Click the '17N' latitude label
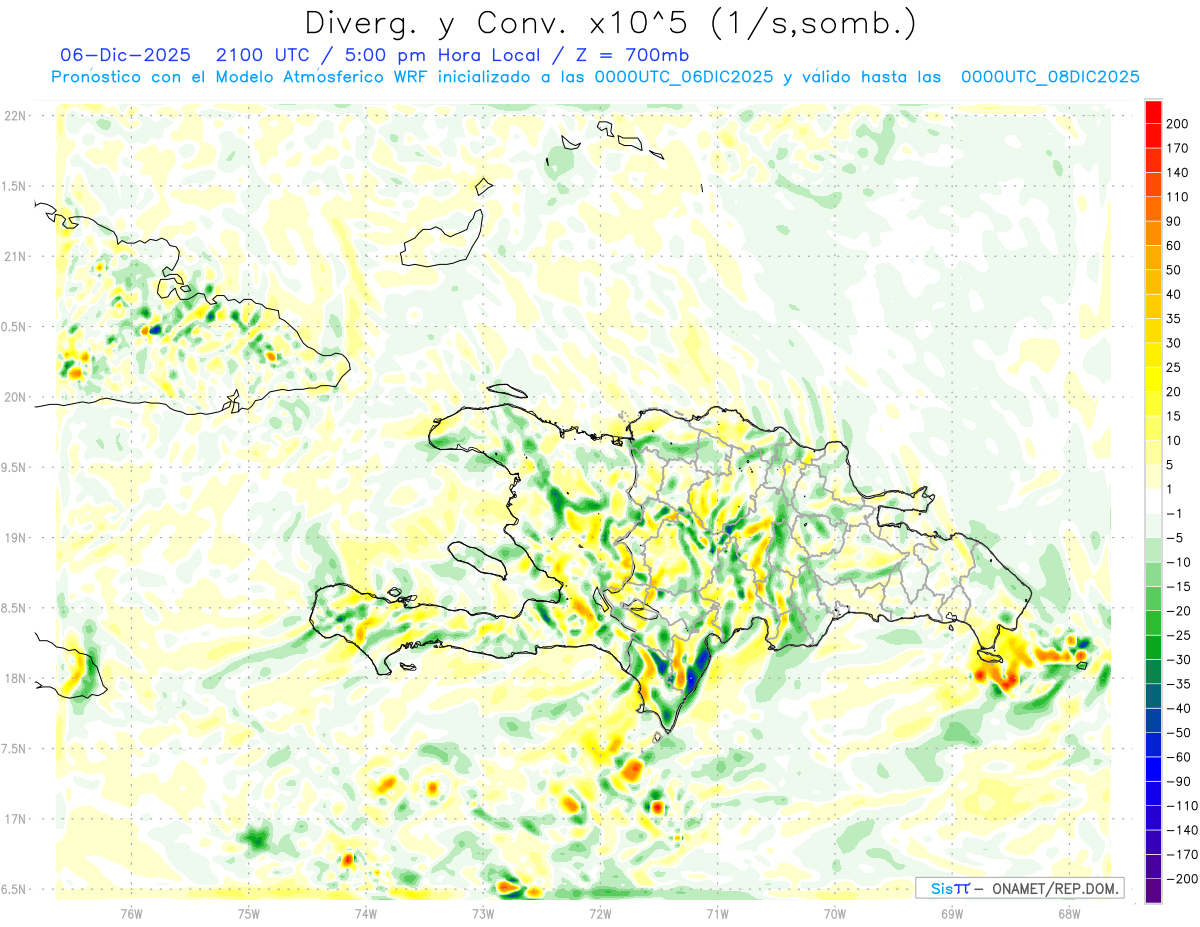This screenshot has width=1200, height=927. pyautogui.click(x=15, y=819)
